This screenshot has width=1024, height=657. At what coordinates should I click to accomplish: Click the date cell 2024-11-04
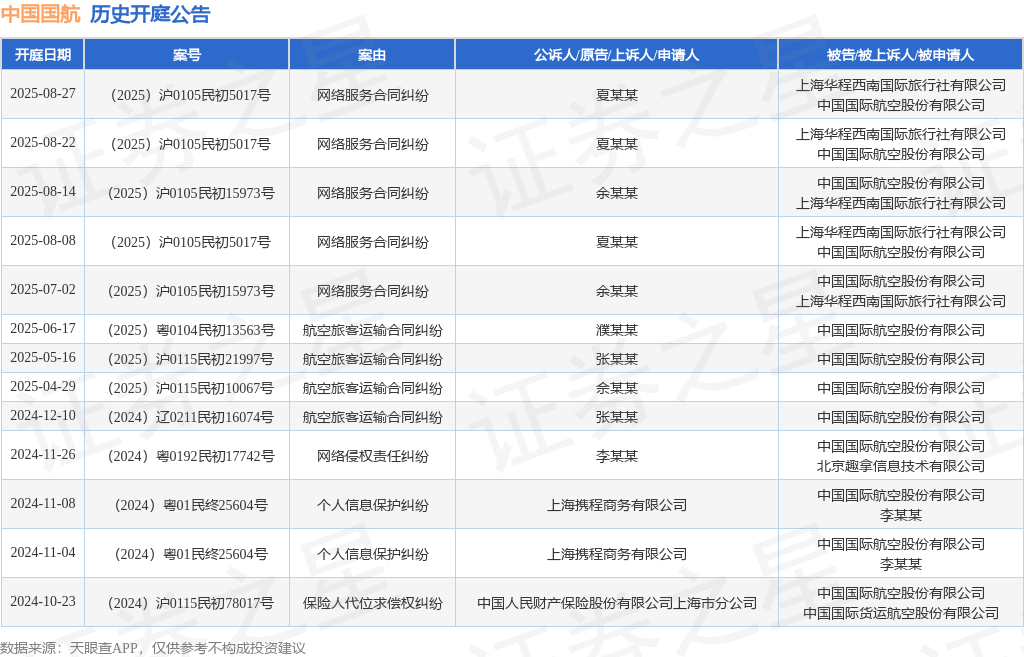point(43,552)
